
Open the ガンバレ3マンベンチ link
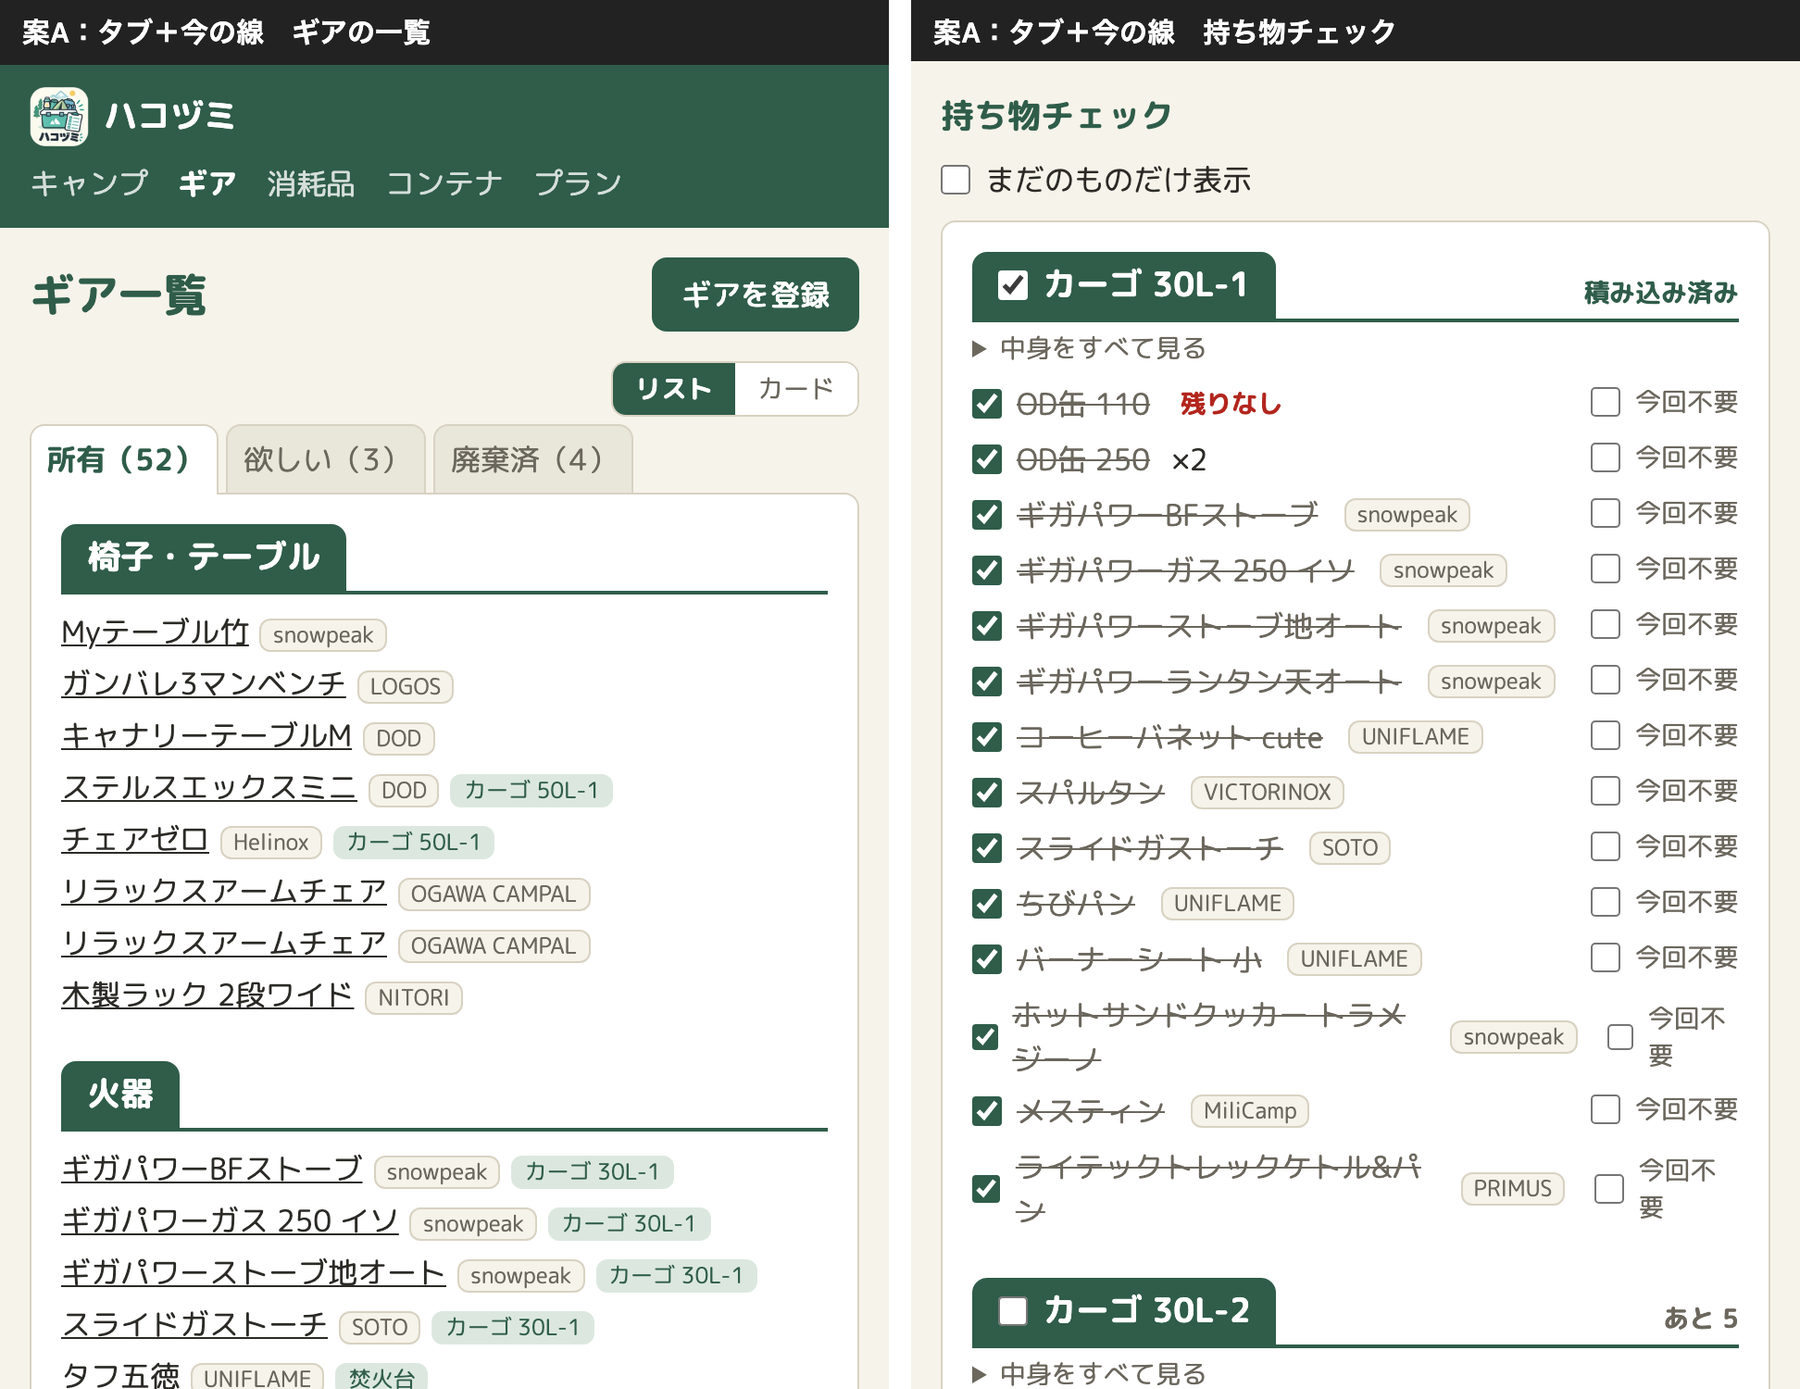[203, 684]
